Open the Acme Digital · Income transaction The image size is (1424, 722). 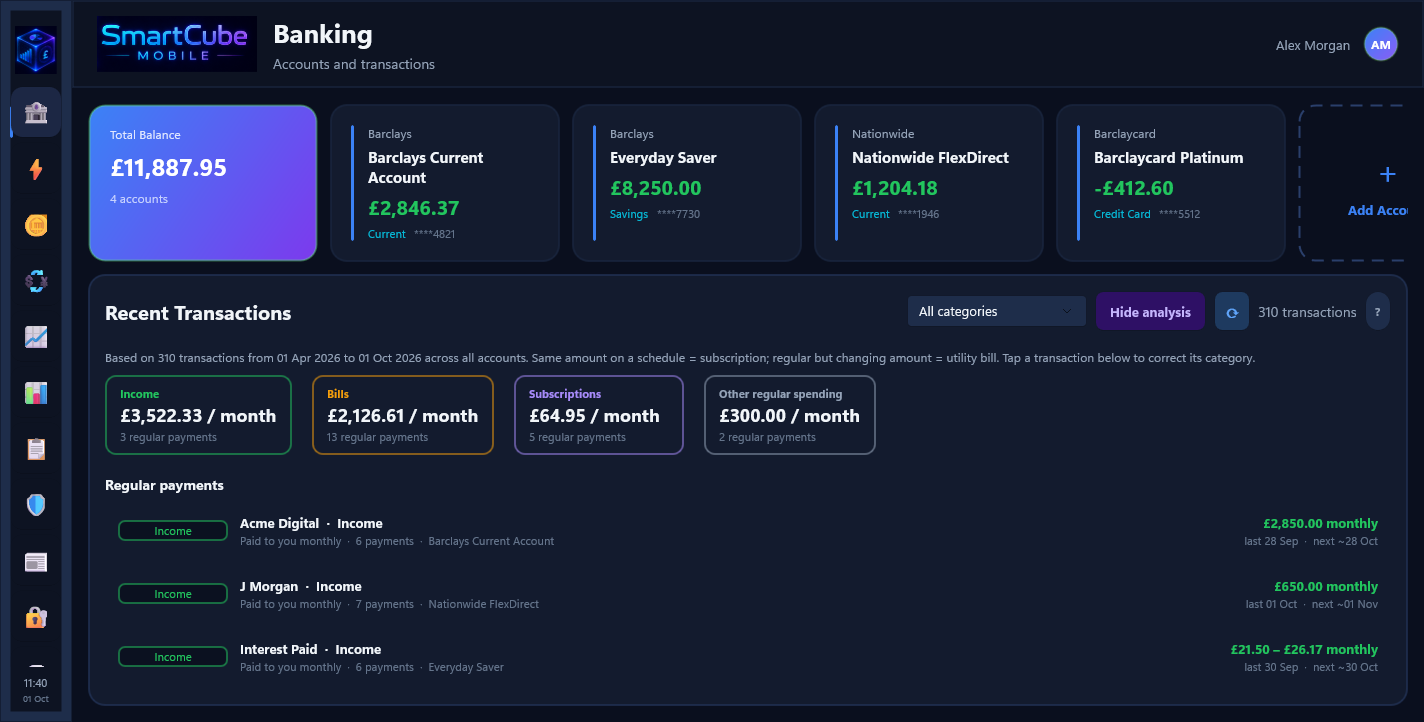click(748, 531)
